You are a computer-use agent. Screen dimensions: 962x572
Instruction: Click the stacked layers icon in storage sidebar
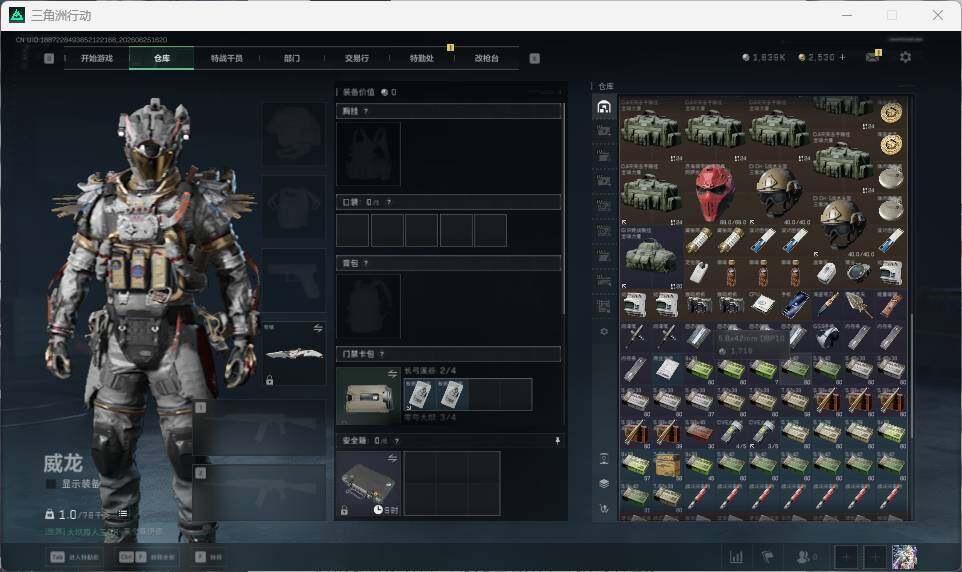(x=604, y=484)
